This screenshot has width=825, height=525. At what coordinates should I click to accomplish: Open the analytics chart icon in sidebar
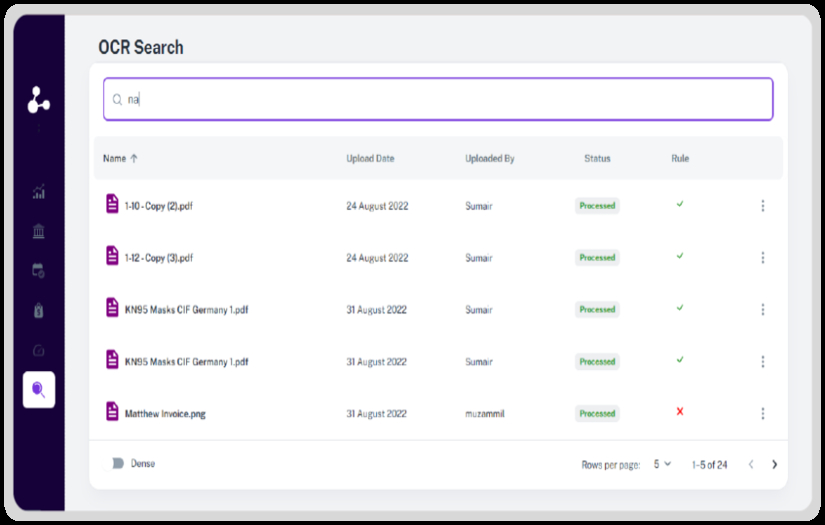[39, 192]
